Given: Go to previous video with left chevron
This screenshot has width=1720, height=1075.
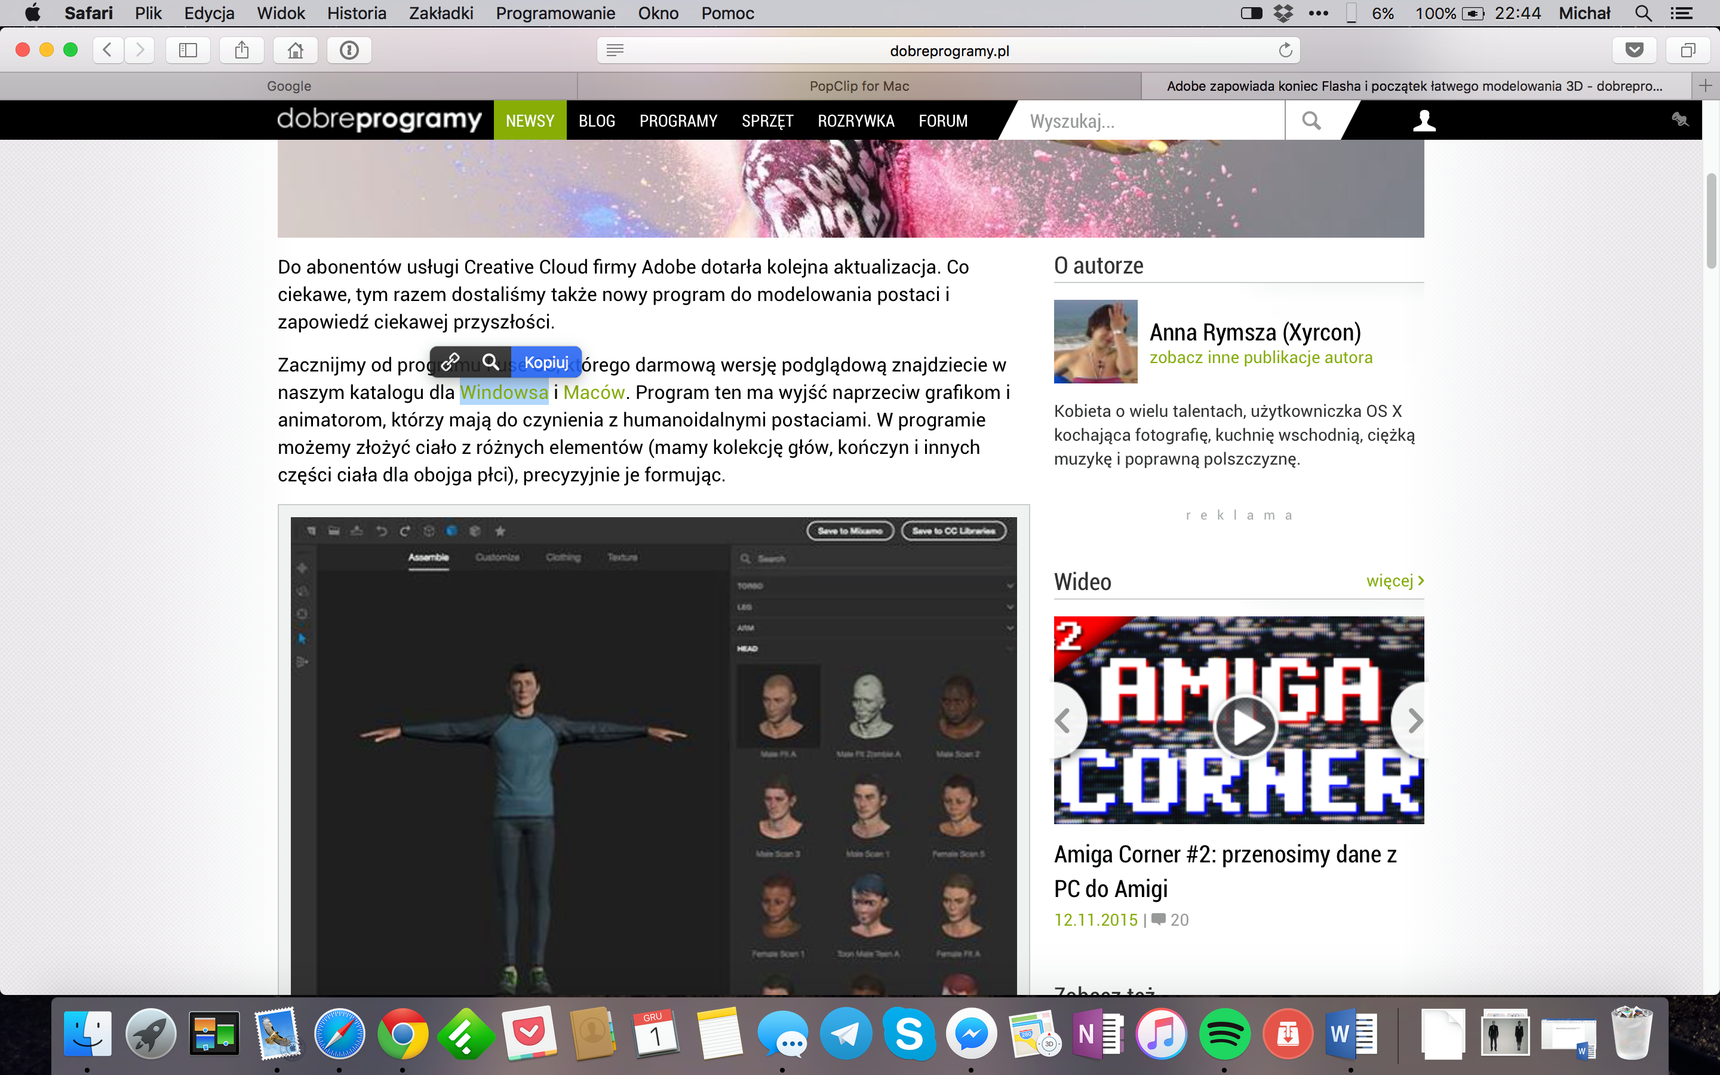Looking at the screenshot, I should coord(1066,720).
